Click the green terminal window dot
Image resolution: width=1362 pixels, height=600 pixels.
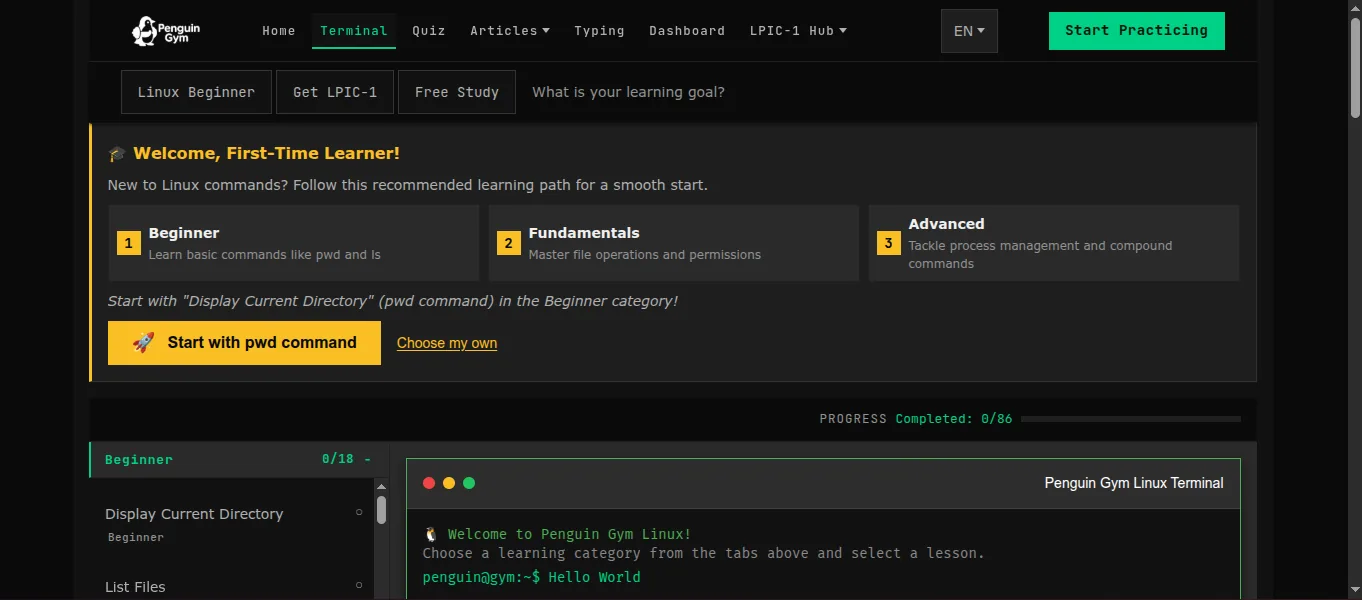(469, 483)
